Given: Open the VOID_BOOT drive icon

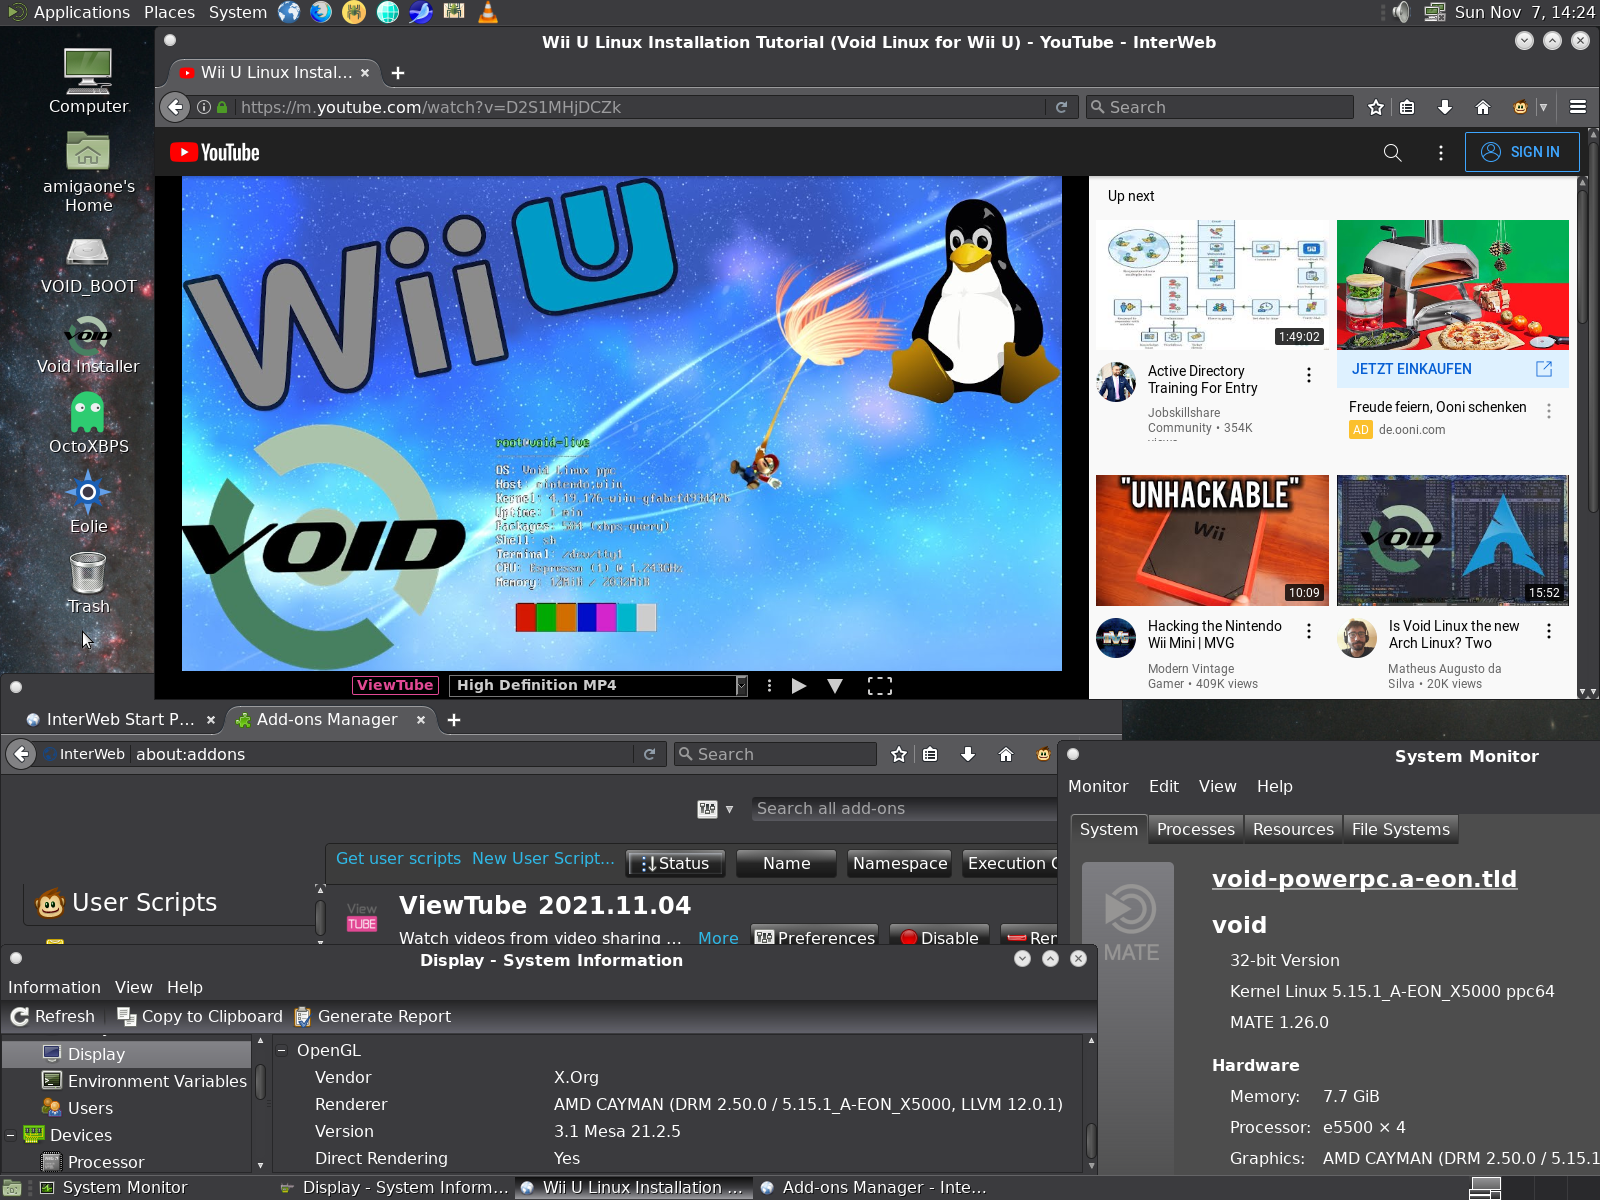Looking at the screenshot, I should coord(88,265).
